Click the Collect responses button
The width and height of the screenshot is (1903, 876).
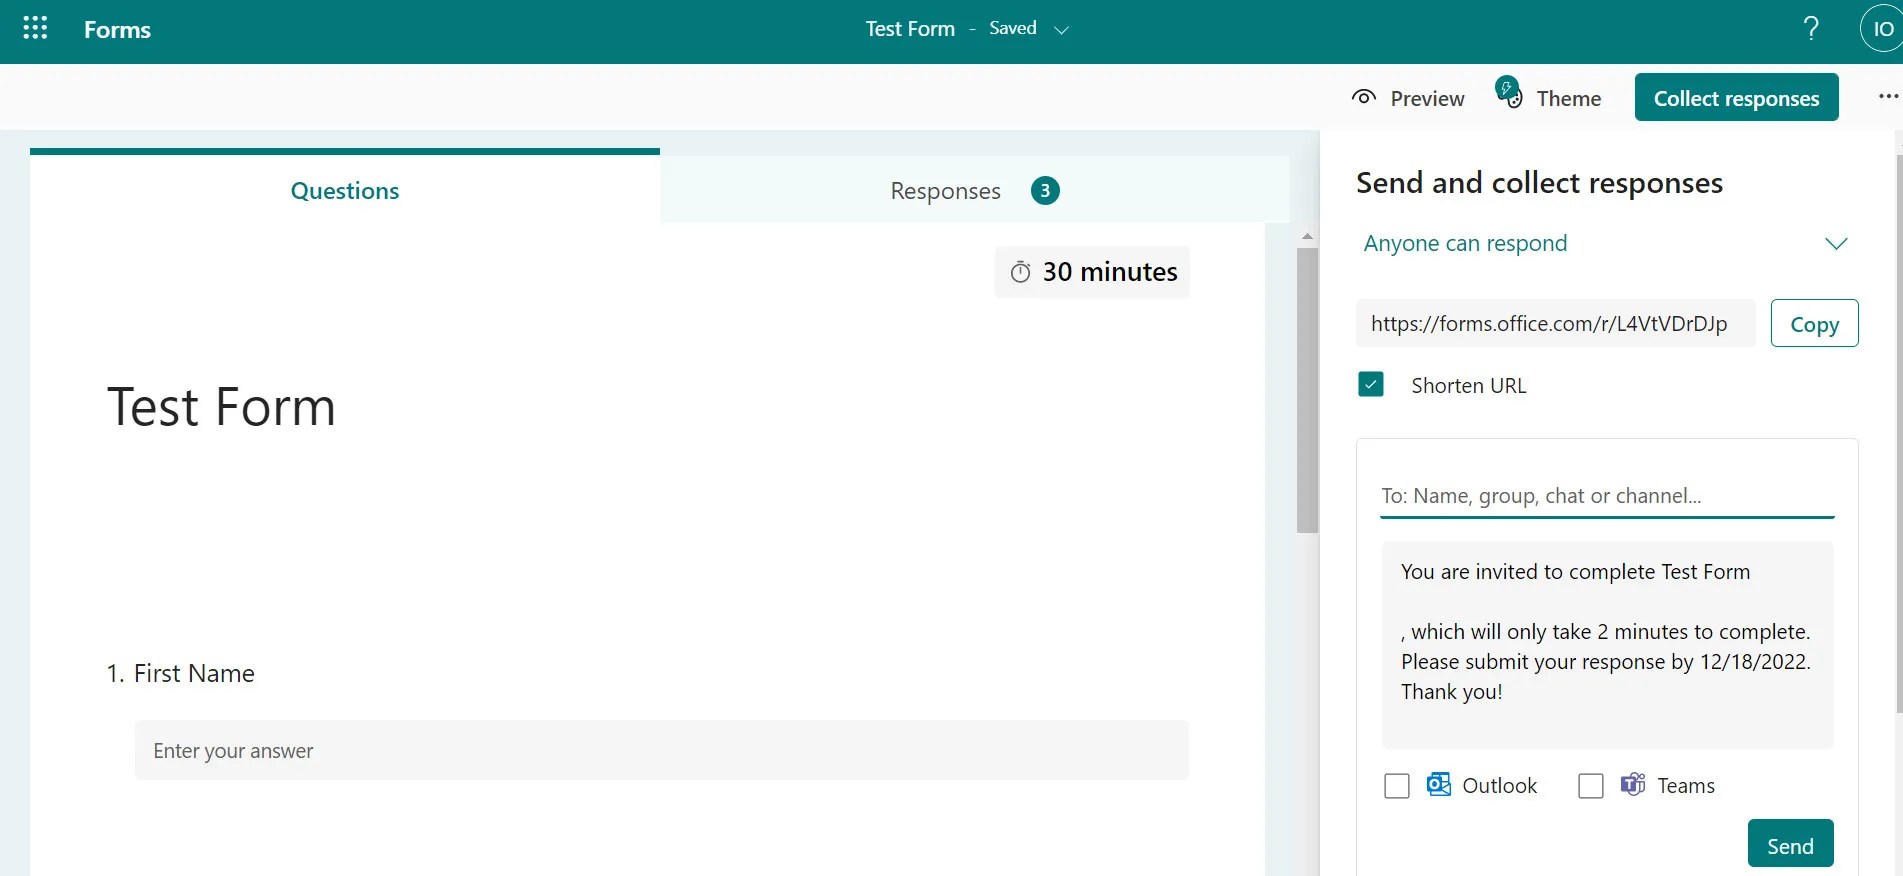tap(1736, 97)
